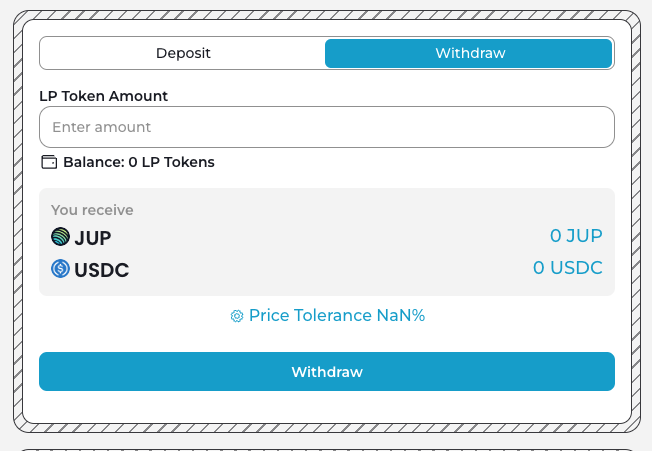The height and width of the screenshot is (451, 652).
Task: Click the 0 USDC receive amount
Action: click(567, 268)
